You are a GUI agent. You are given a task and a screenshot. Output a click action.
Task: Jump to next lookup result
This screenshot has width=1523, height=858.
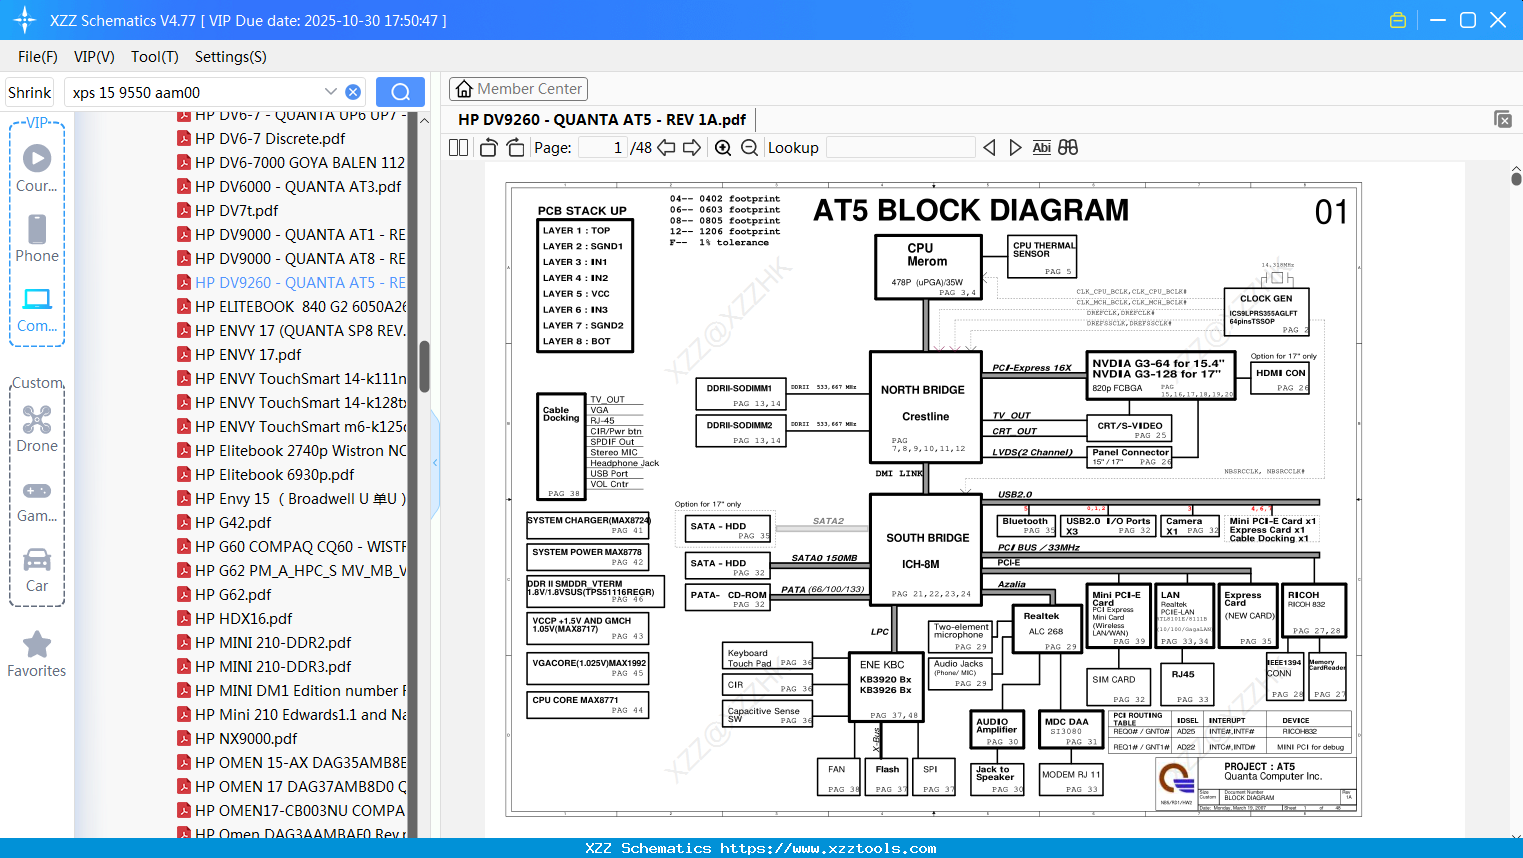click(x=1015, y=147)
